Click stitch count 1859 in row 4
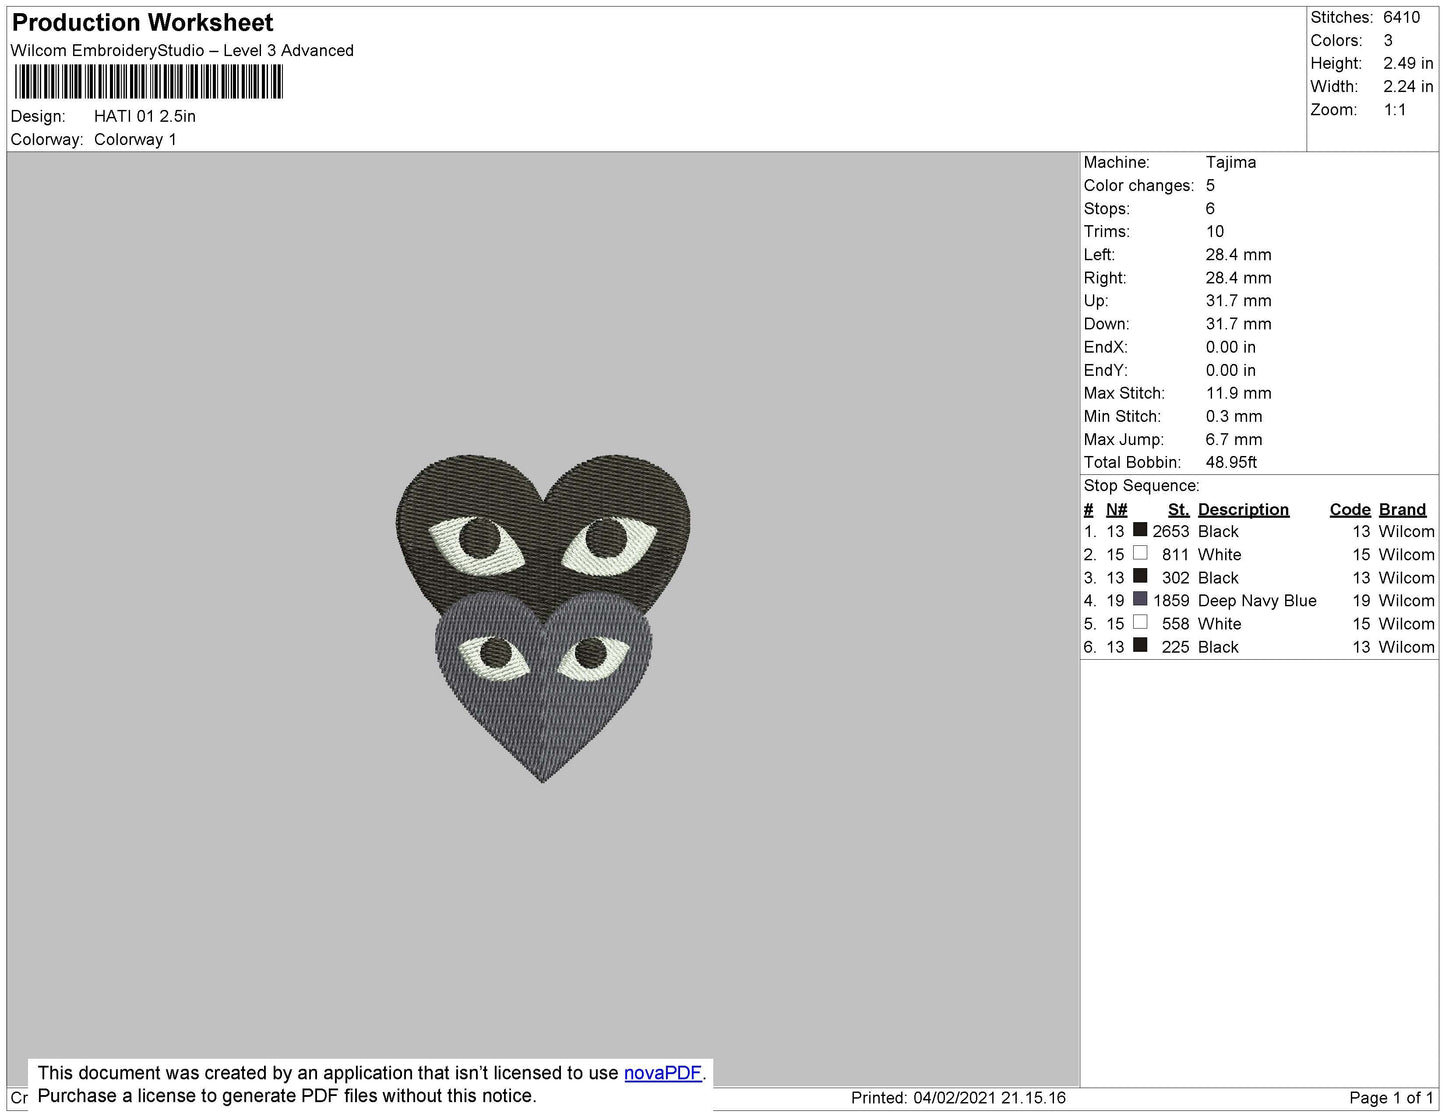The height and width of the screenshot is (1117, 1445). point(1171,600)
